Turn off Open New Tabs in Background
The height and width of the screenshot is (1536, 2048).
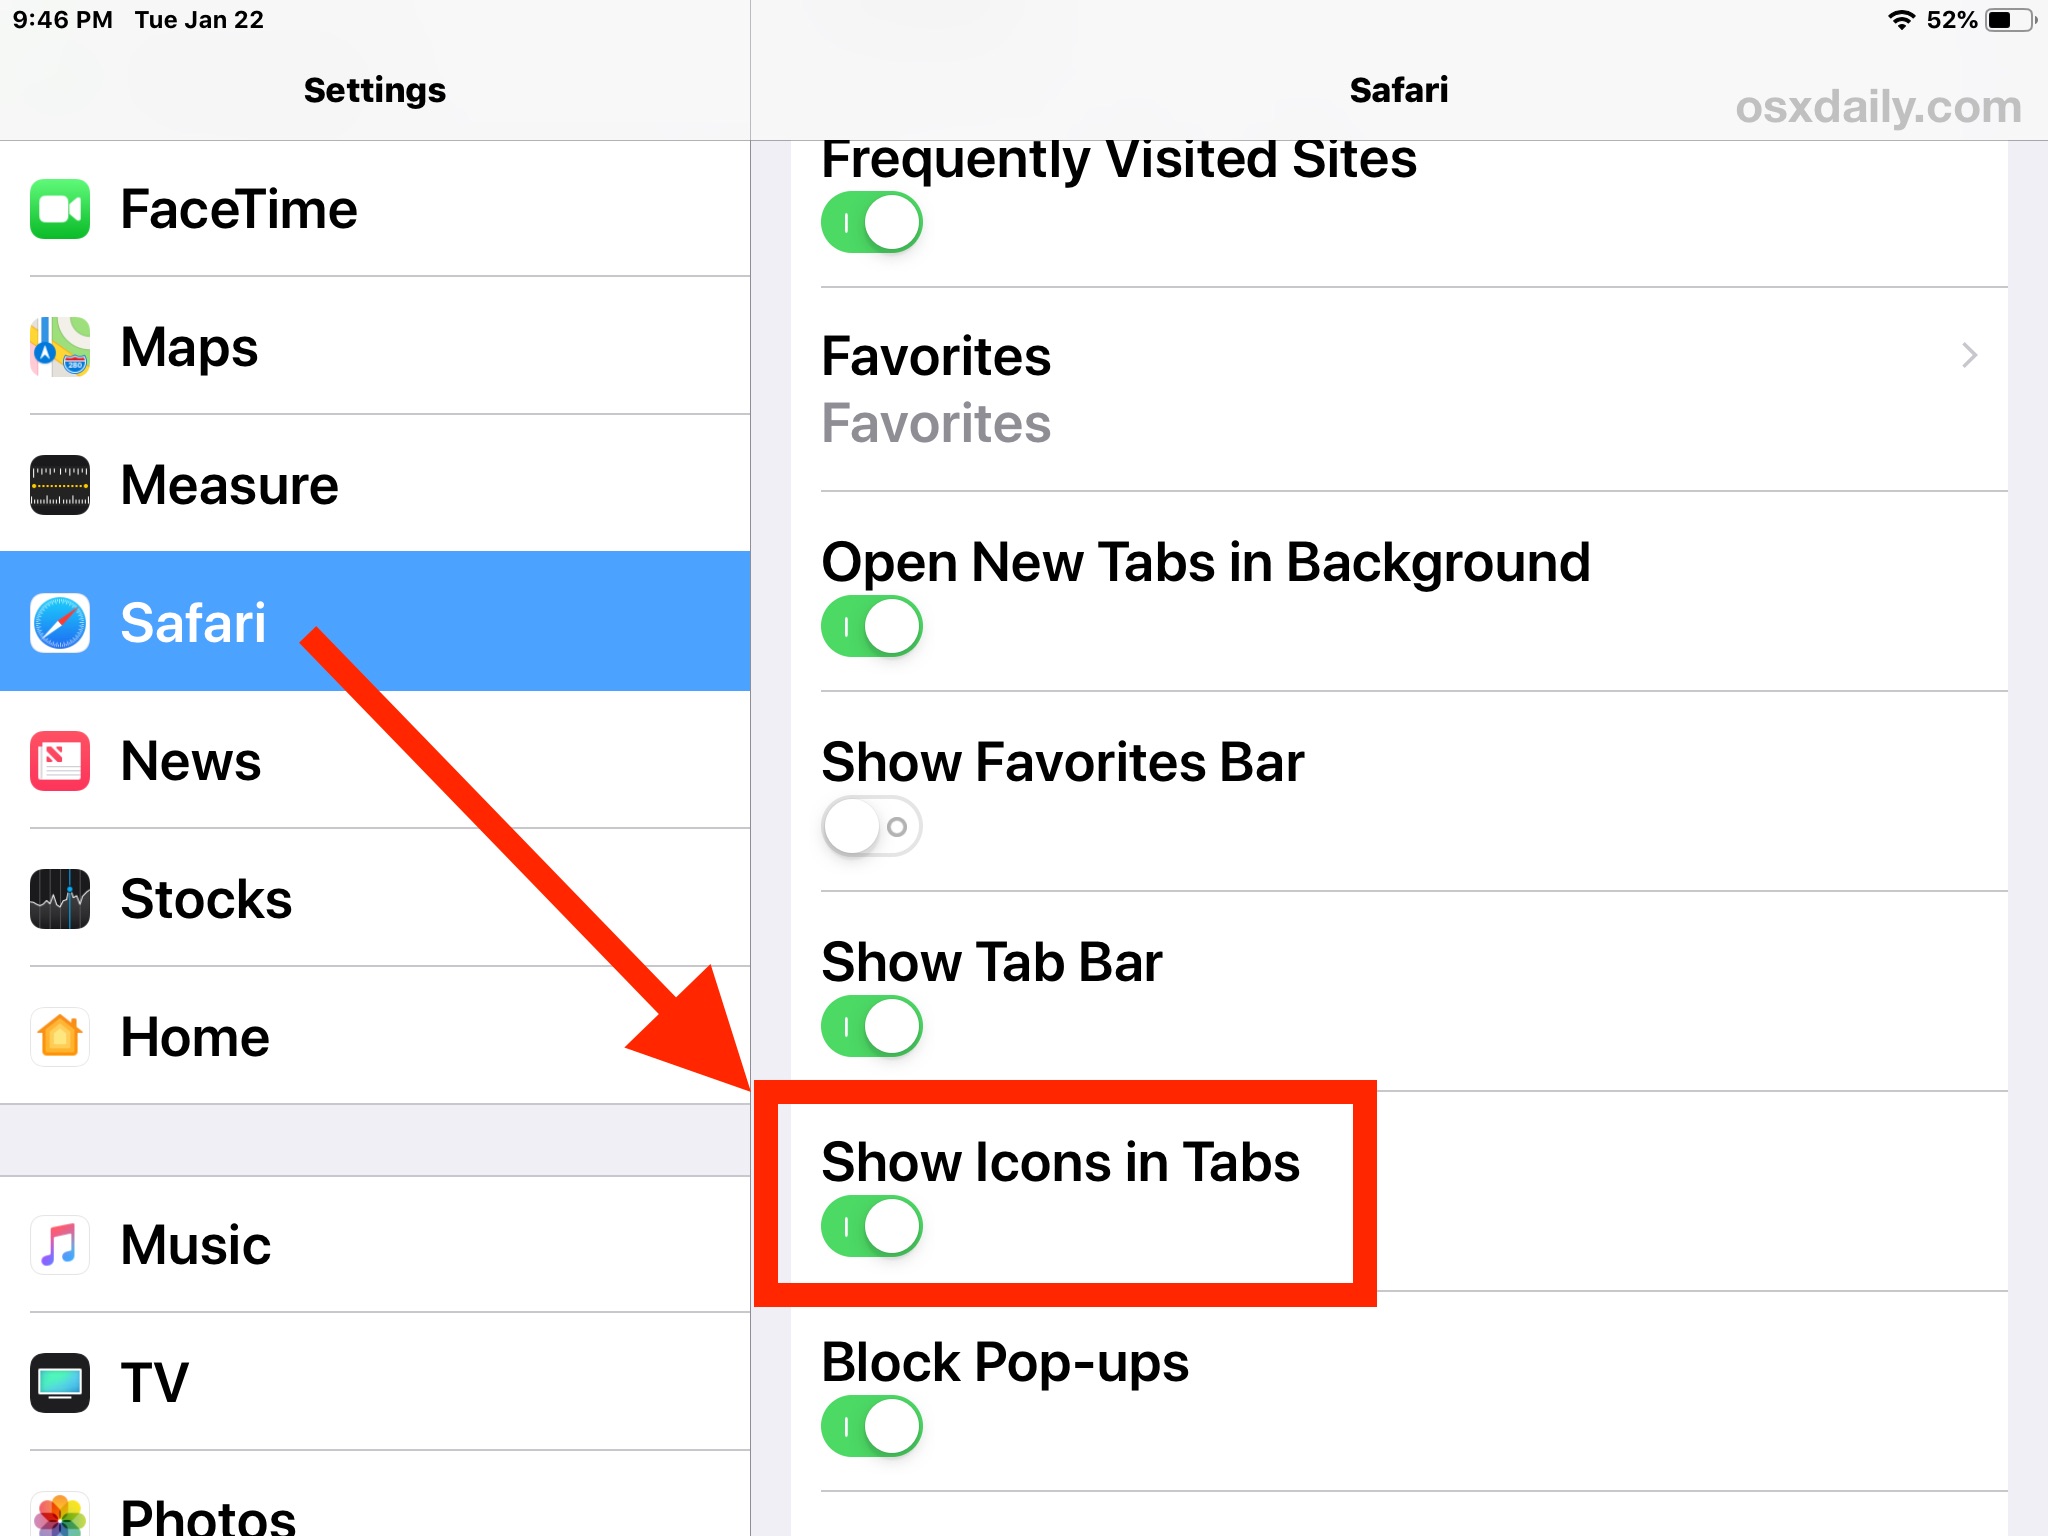[x=871, y=625]
